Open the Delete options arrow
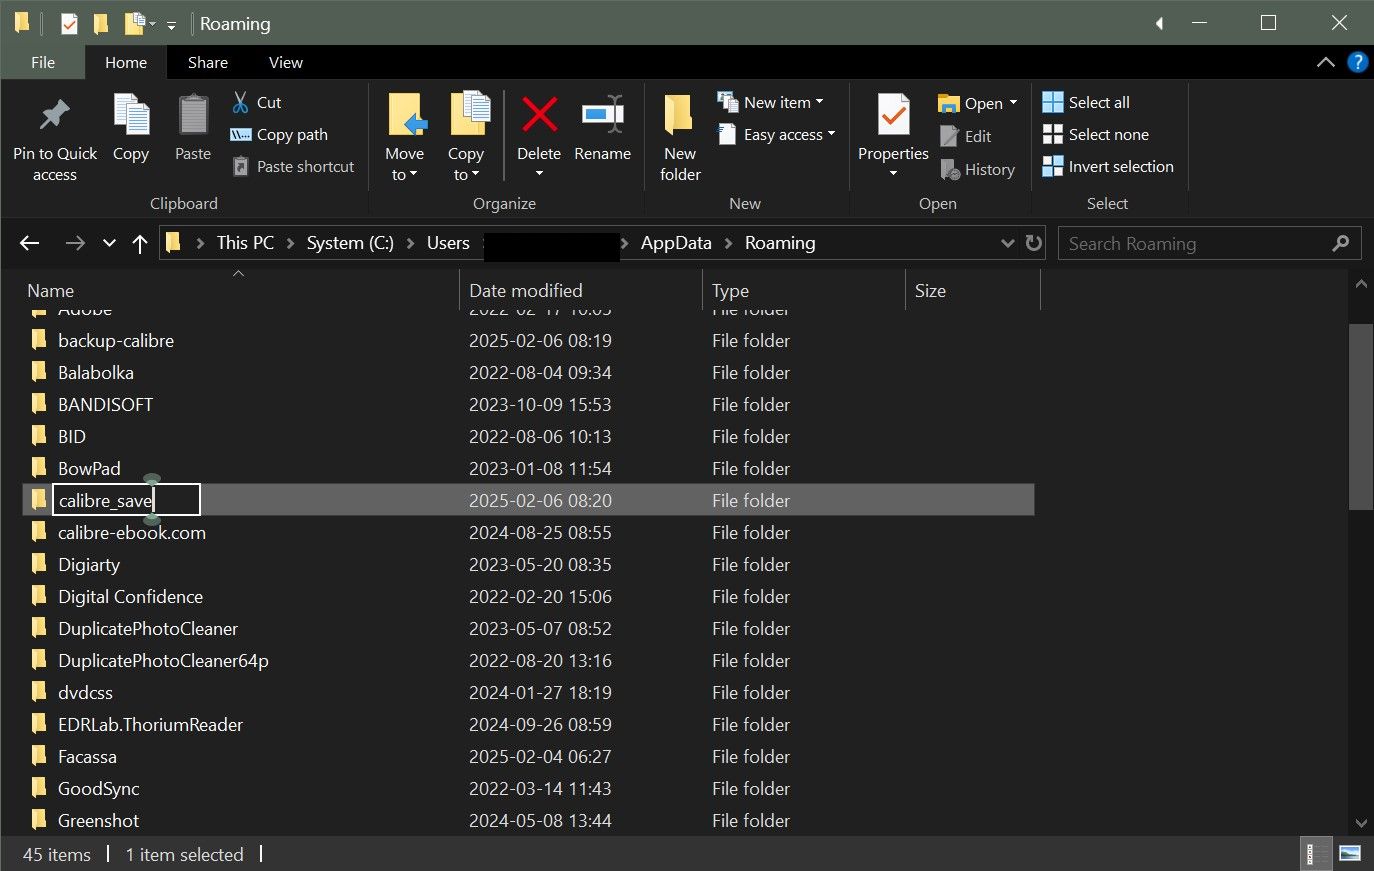This screenshot has width=1374, height=871. coord(539,174)
